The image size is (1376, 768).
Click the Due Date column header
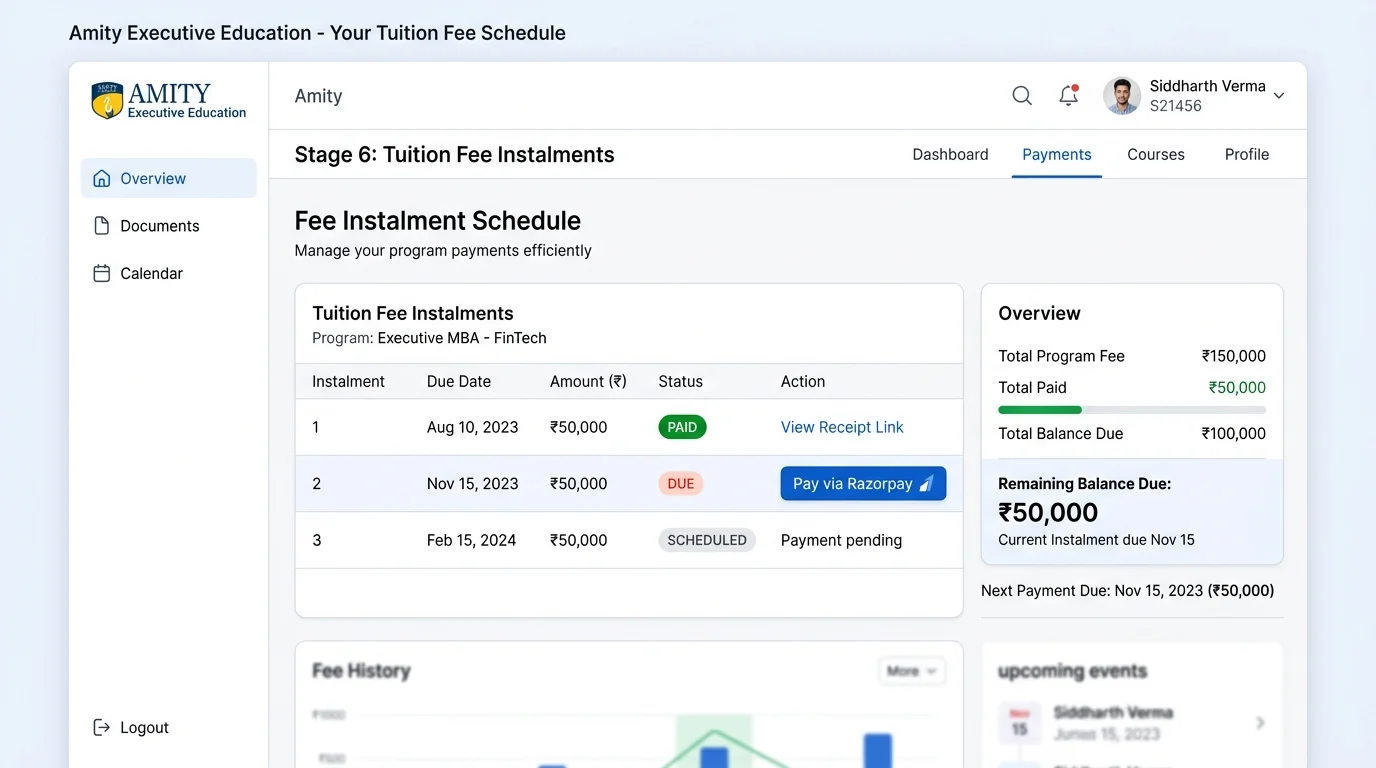coord(459,381)
